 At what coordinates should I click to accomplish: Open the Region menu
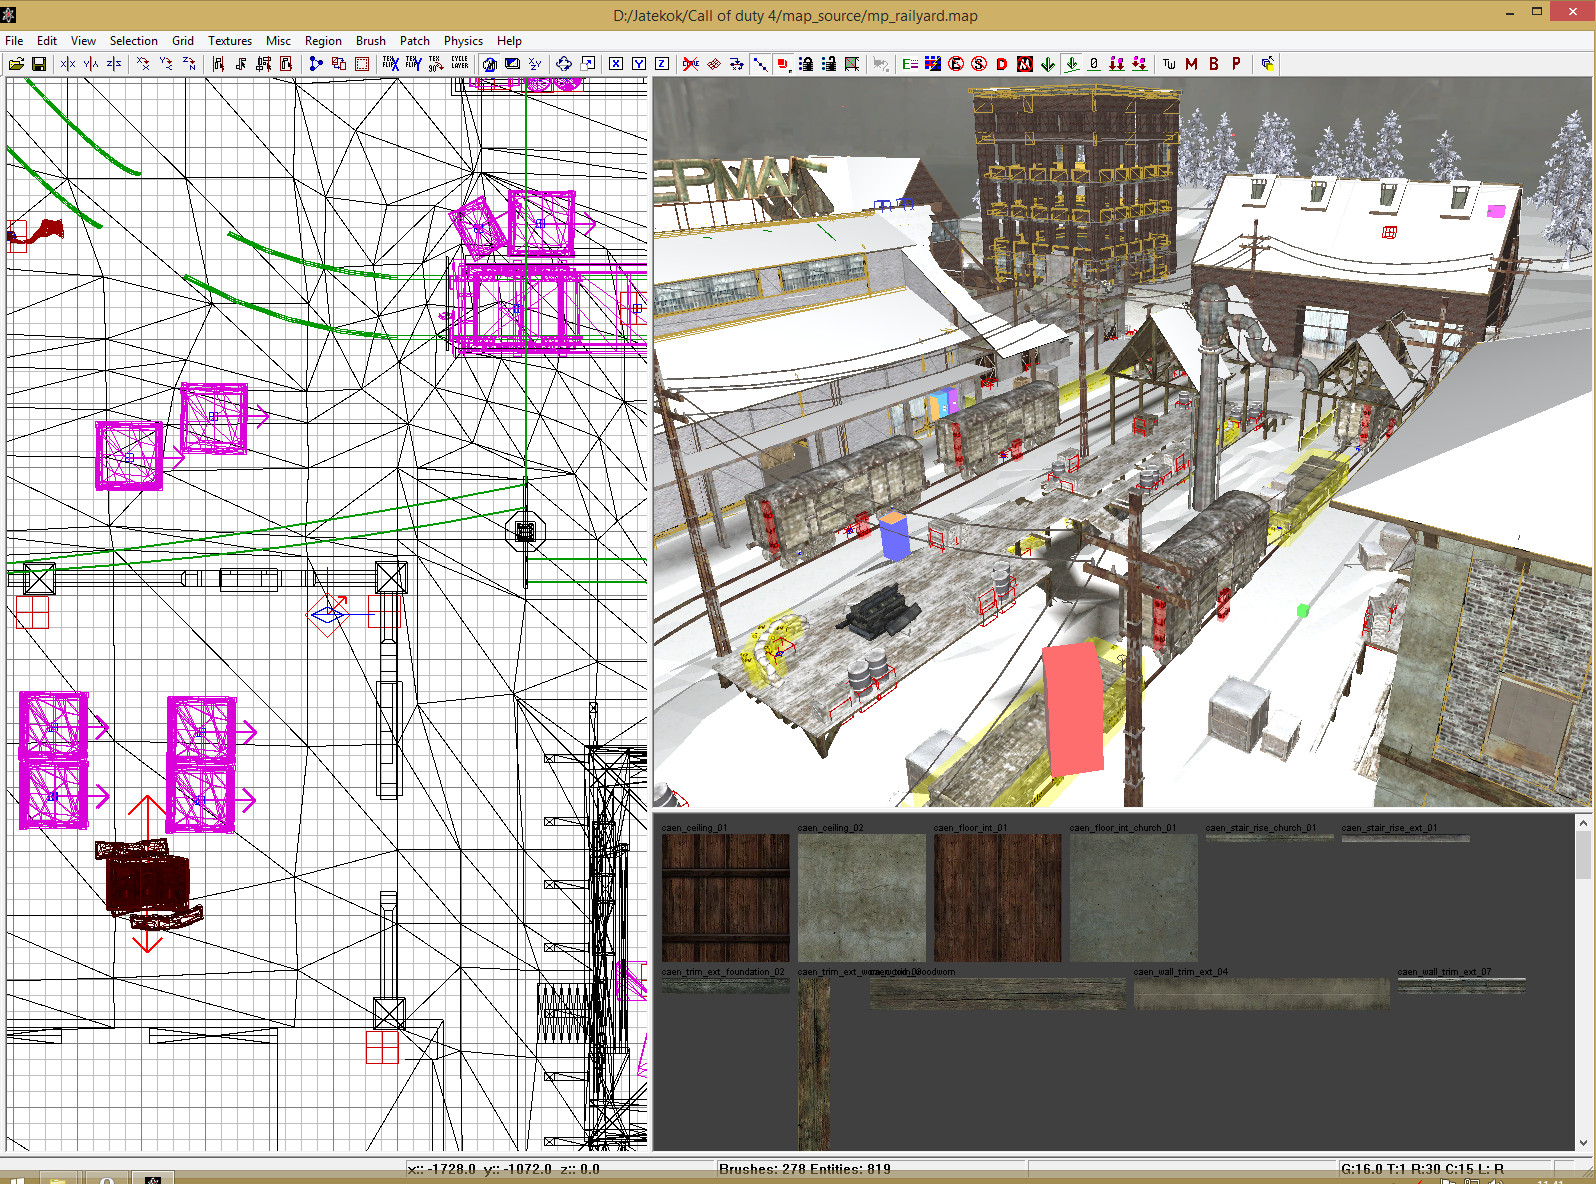pyautogui.click(x=323, y=41)
